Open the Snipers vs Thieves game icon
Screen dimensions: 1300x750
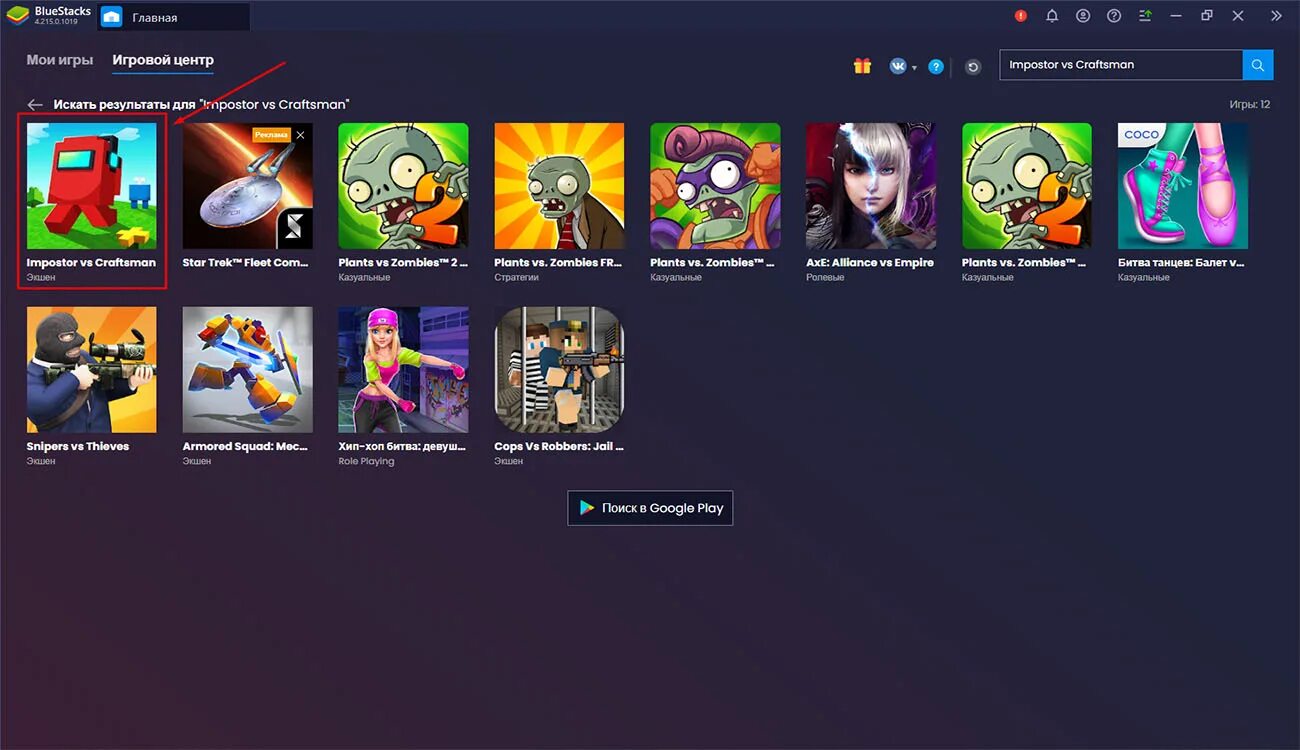91,370
